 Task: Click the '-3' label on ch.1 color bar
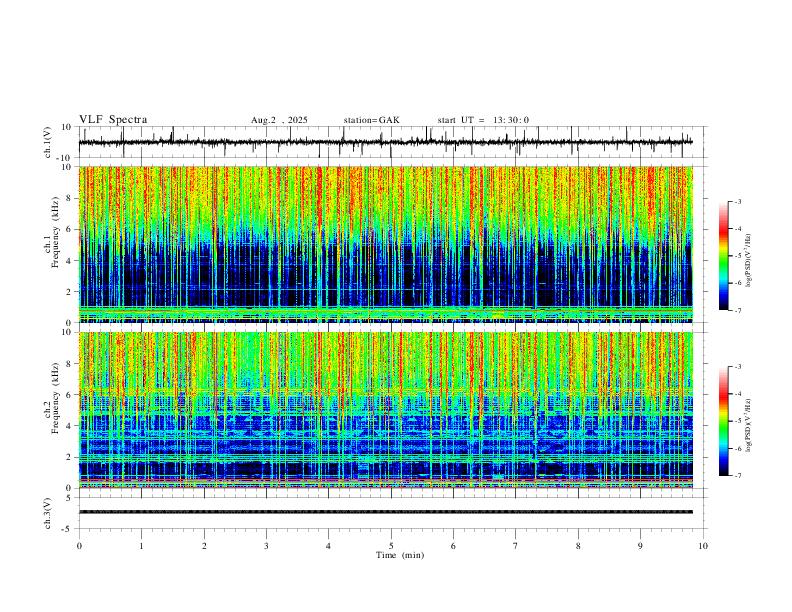[737, 201]
